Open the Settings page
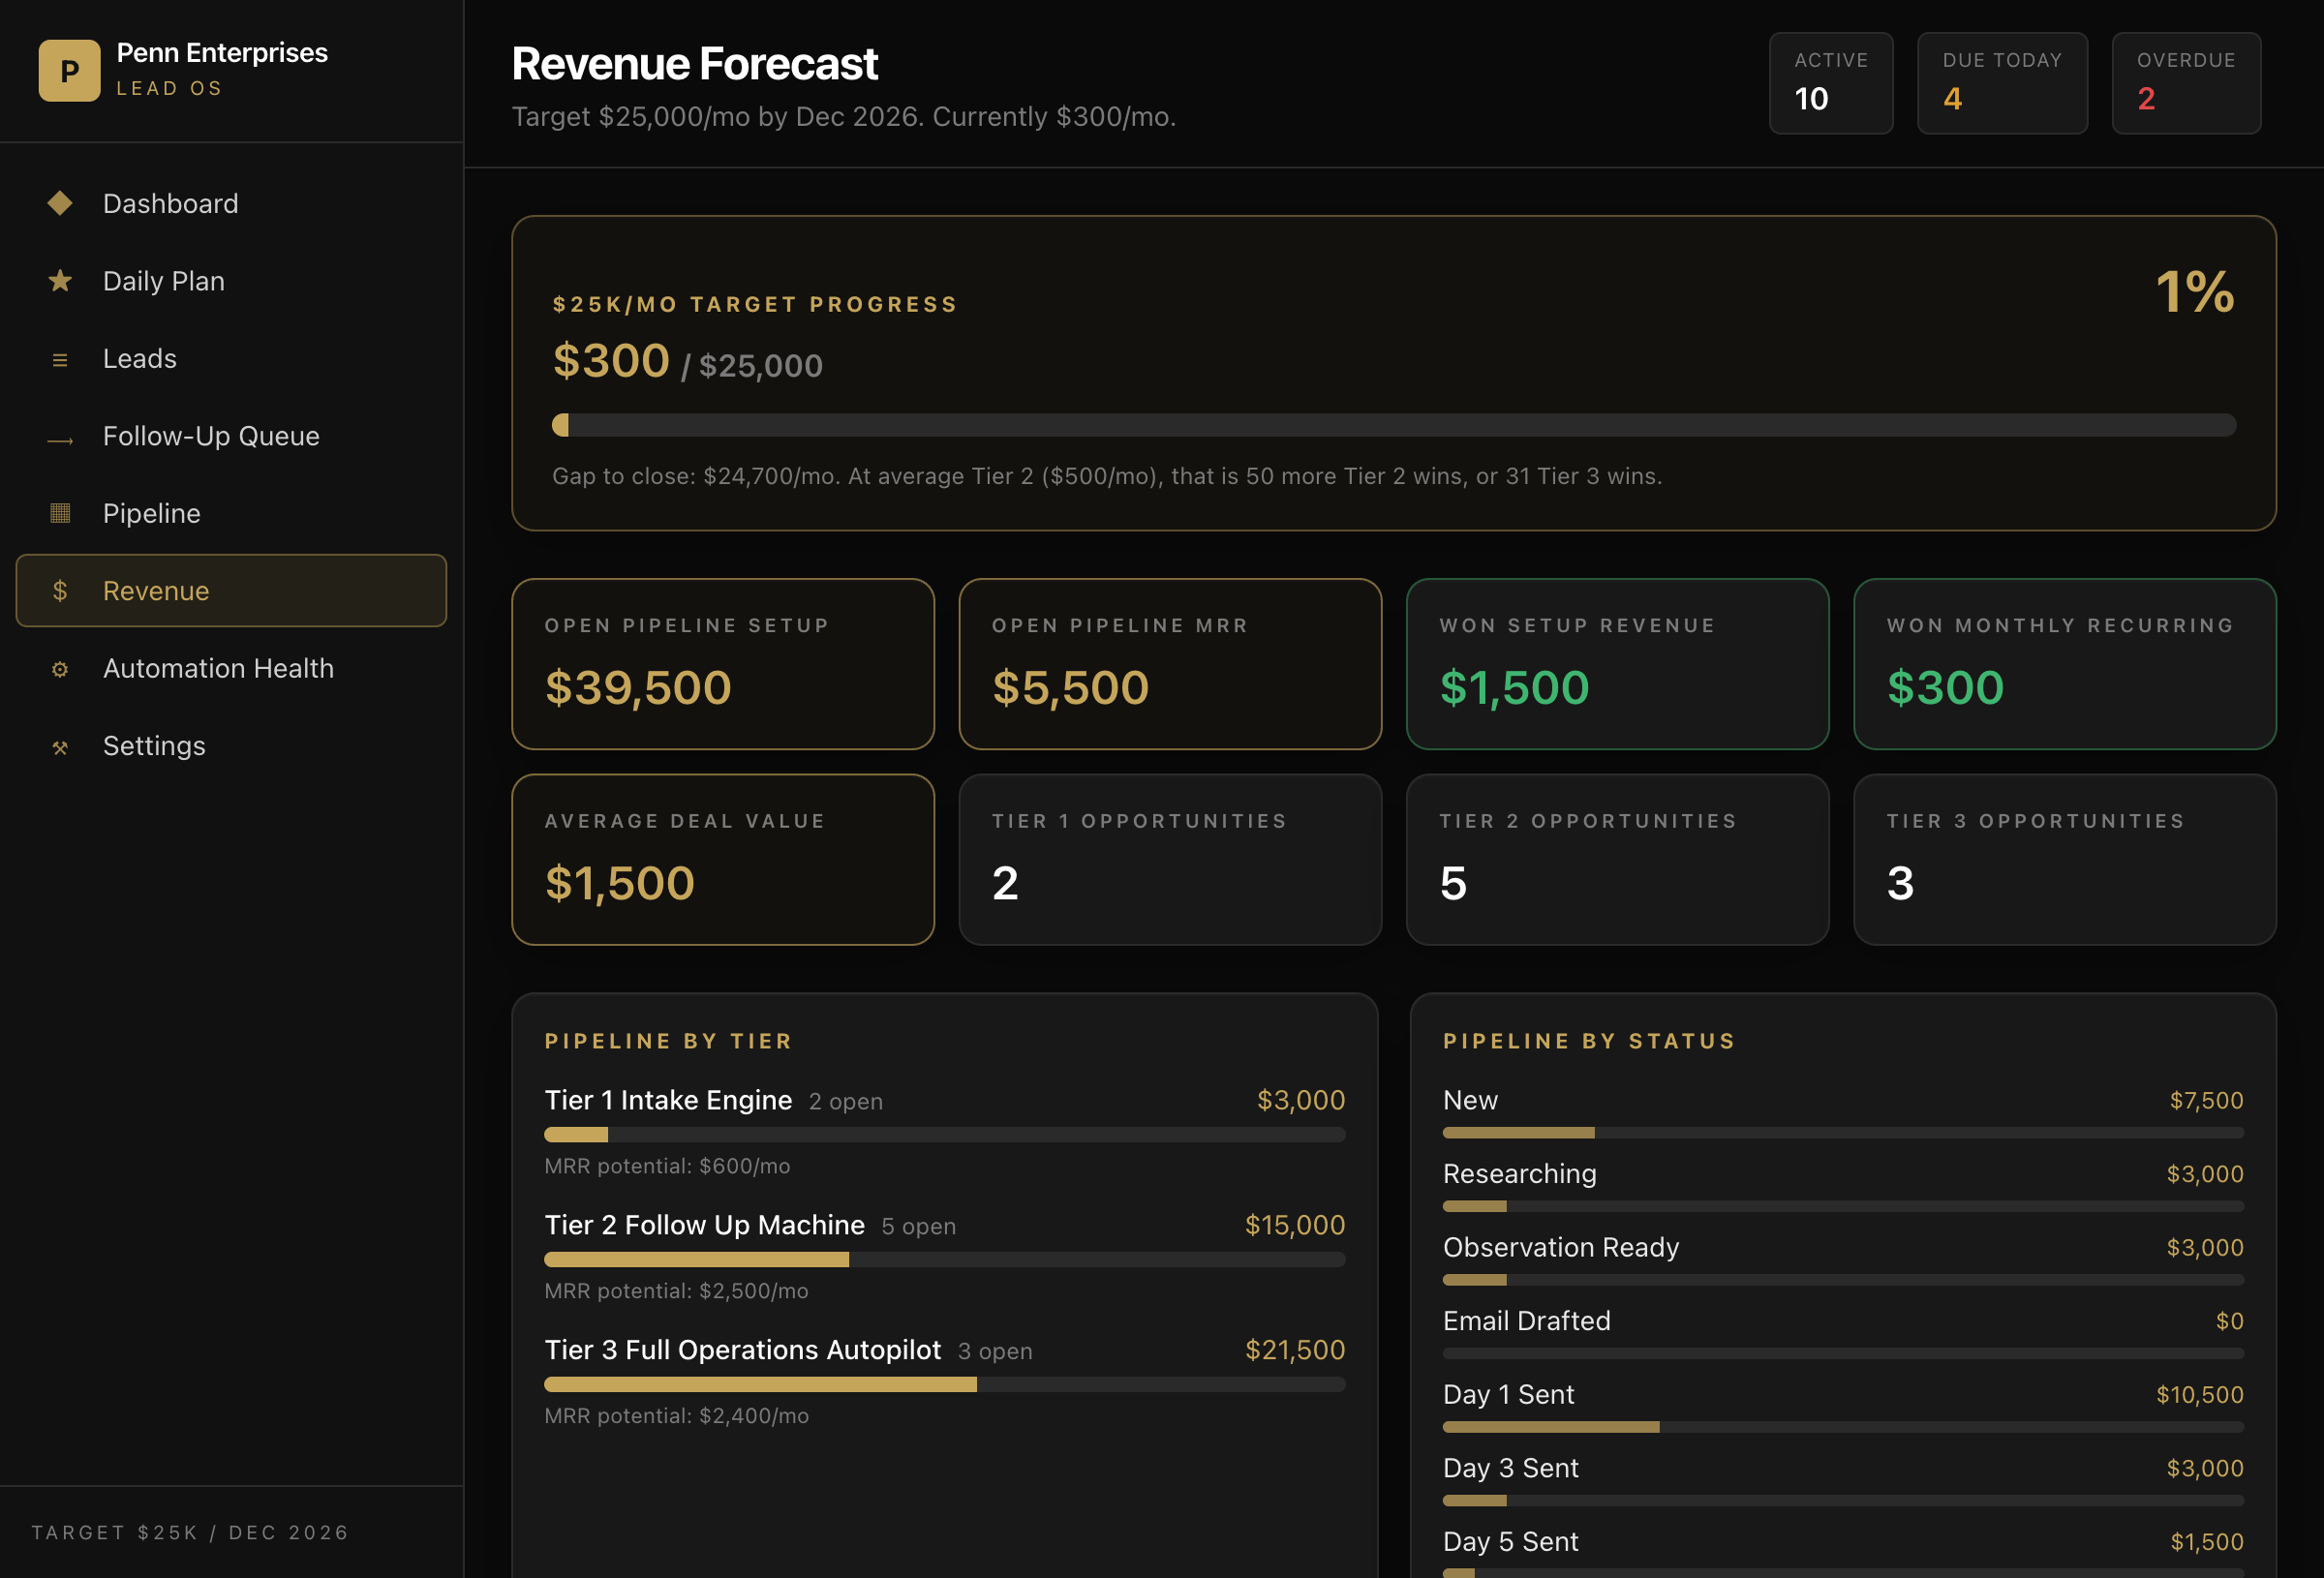The image size is (2324, 1578). (231, 746)
